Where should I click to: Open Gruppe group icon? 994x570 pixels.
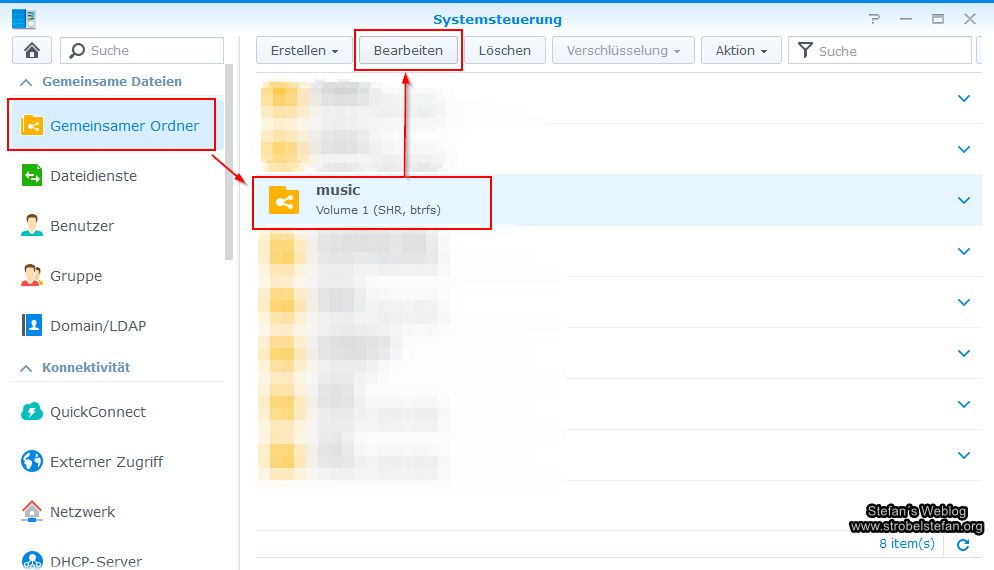tap(32, 276)
